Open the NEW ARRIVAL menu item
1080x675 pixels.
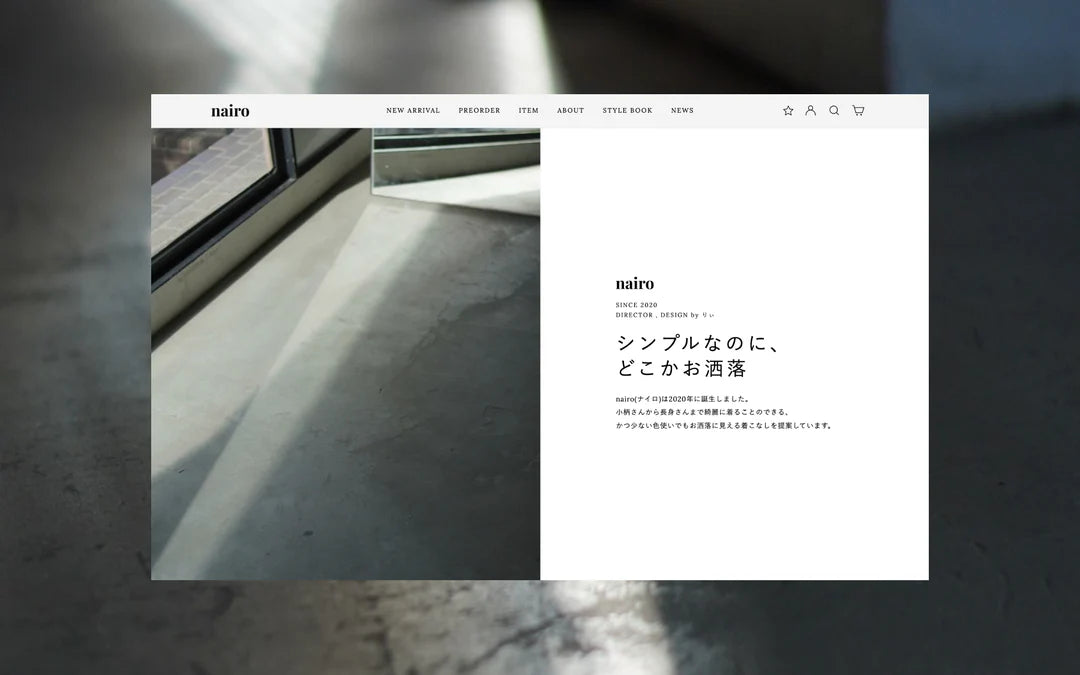[x=413, y=111]
